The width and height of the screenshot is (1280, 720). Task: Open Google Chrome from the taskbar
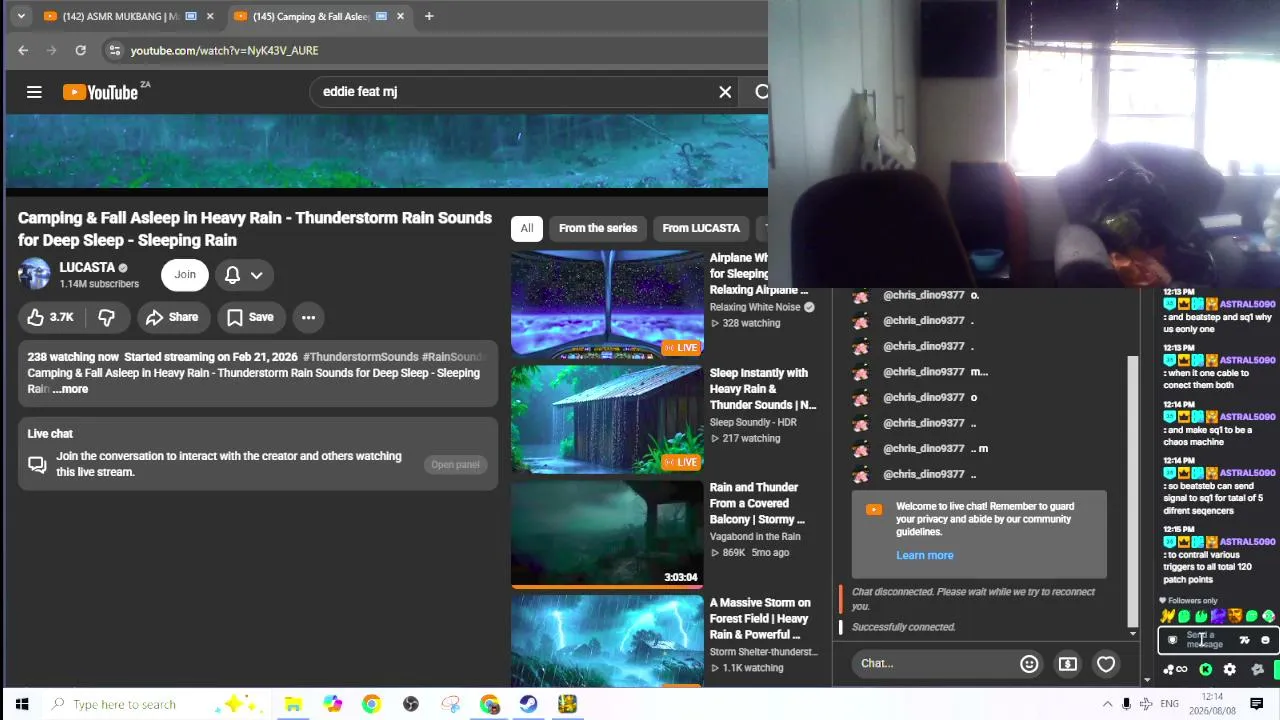371,704
